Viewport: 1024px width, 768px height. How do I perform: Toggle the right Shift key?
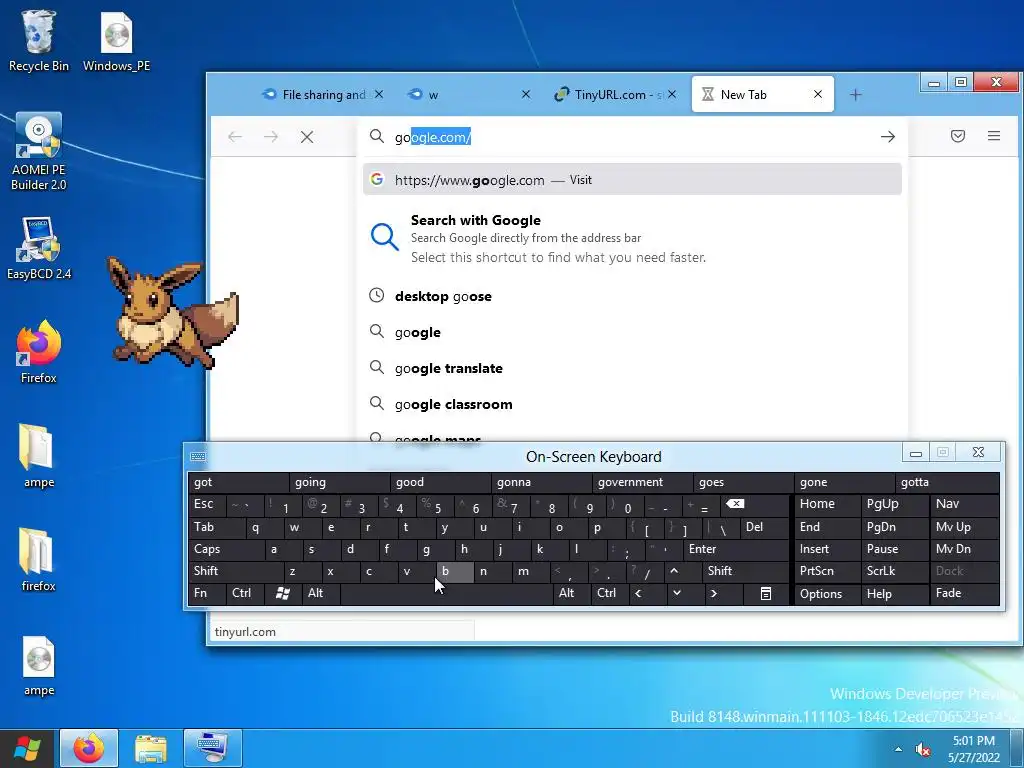coord(746,571)
